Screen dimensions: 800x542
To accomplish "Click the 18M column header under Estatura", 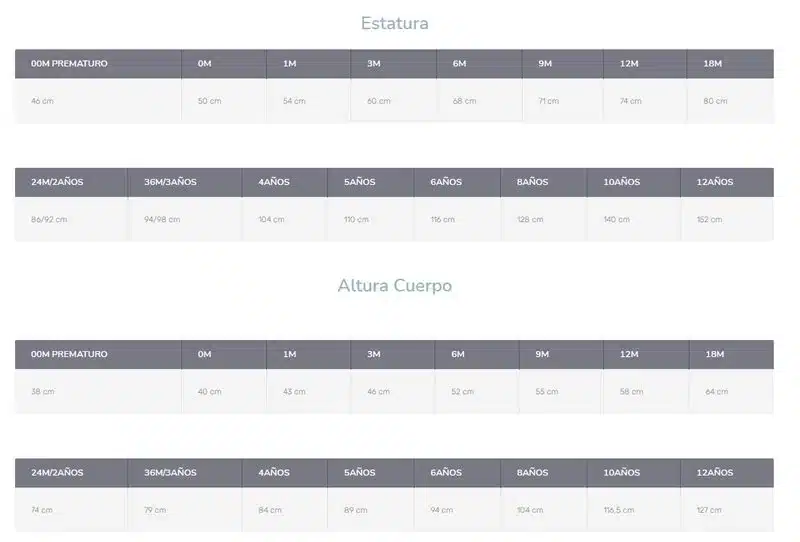I will [712, 64].
